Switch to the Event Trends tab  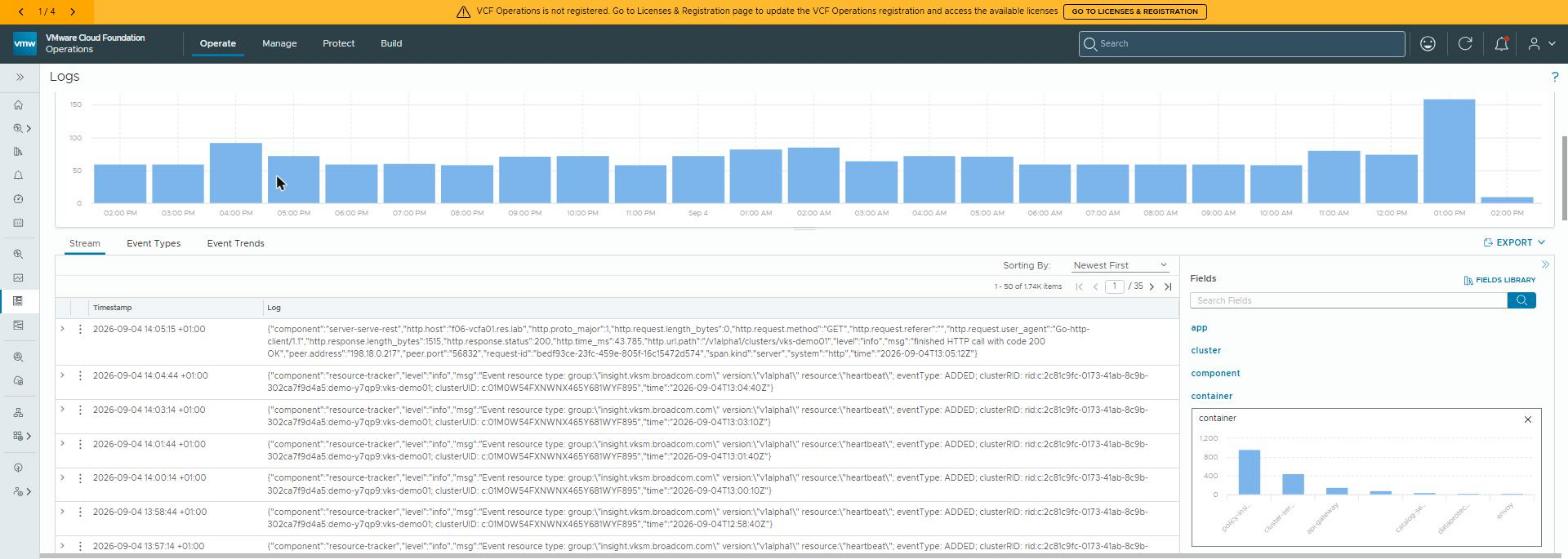point(235,243)
